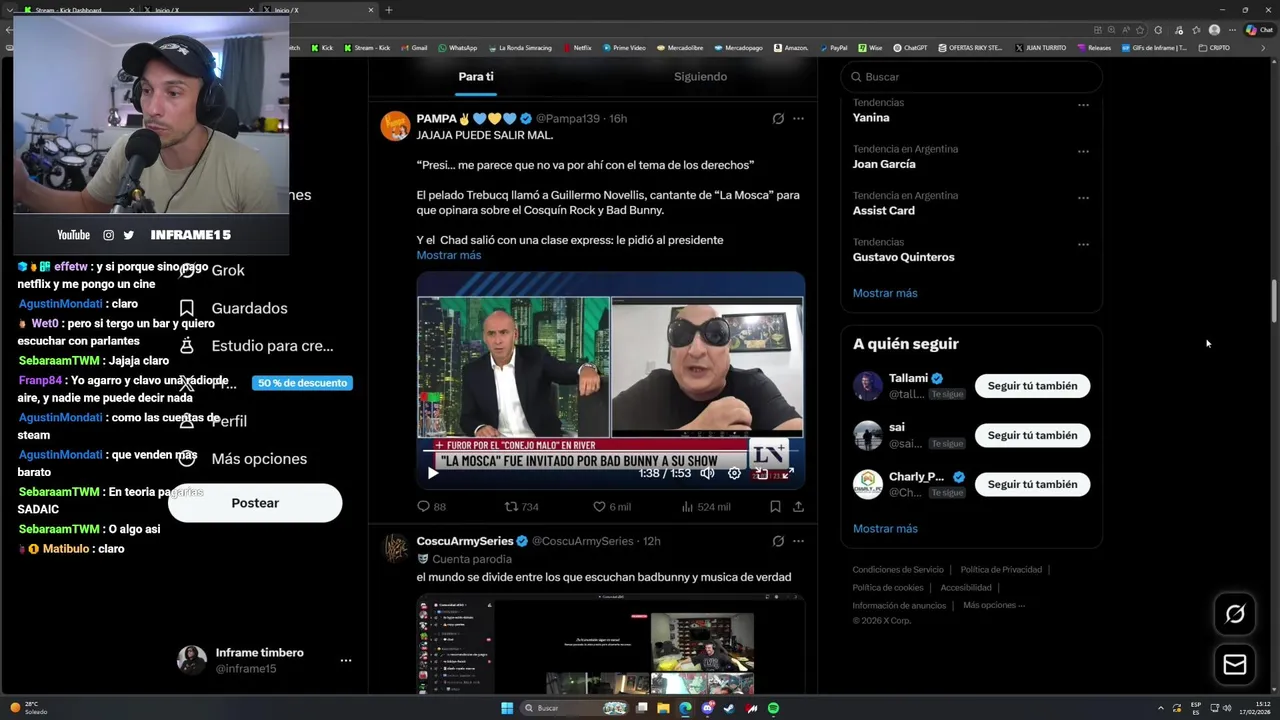Screen dimensions: 1280x720
Task: Follow Charly_P back
Action: tap(1032, 484)
